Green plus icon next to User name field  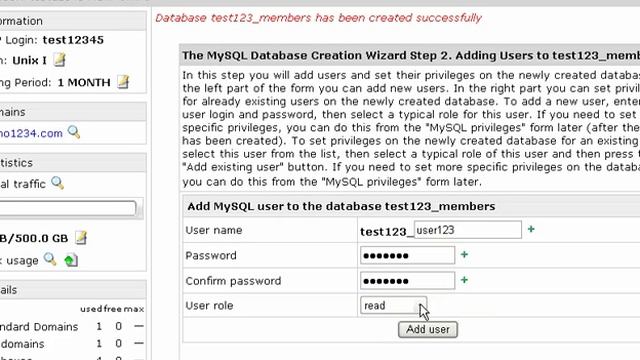531,229
